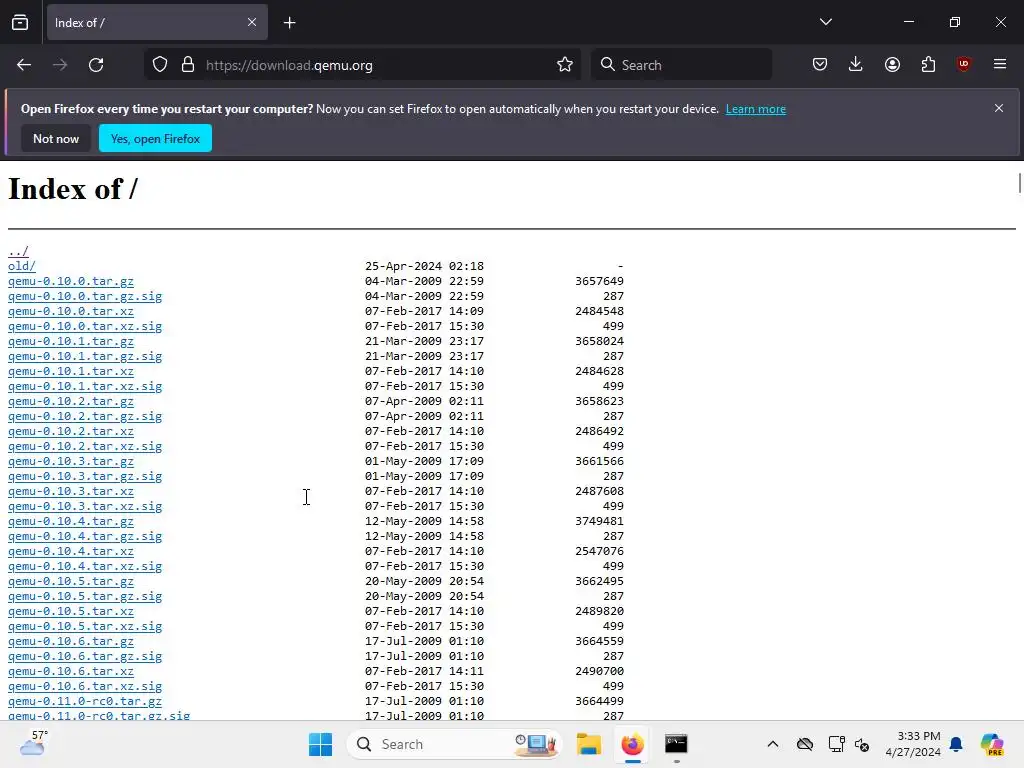Open qemu-0.10.4.tar.gz.sig link
This screenshot has height=768, width=1024.
point(85,536)
